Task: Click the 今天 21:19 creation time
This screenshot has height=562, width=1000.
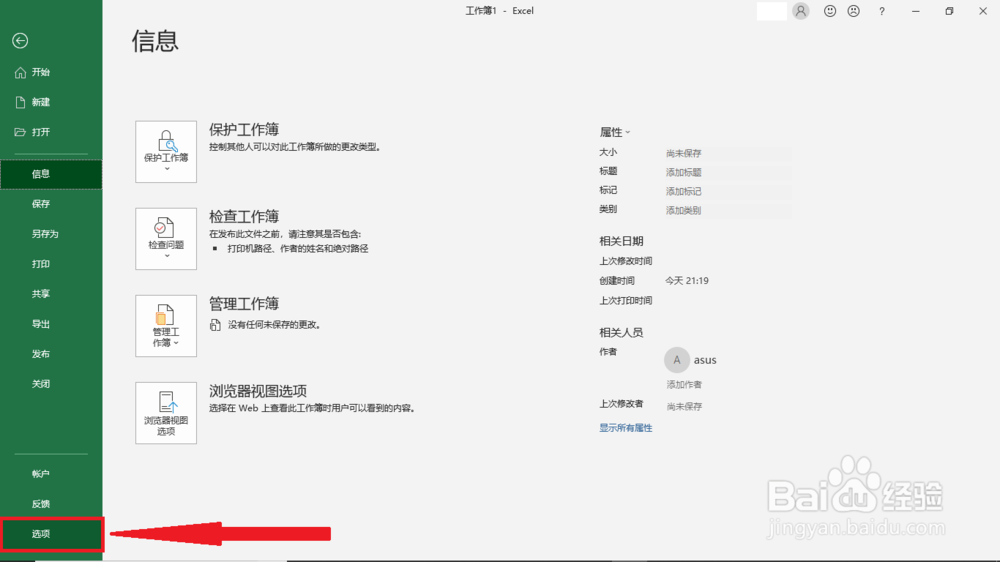Action: pyautogui.click(x=687, y=281)
